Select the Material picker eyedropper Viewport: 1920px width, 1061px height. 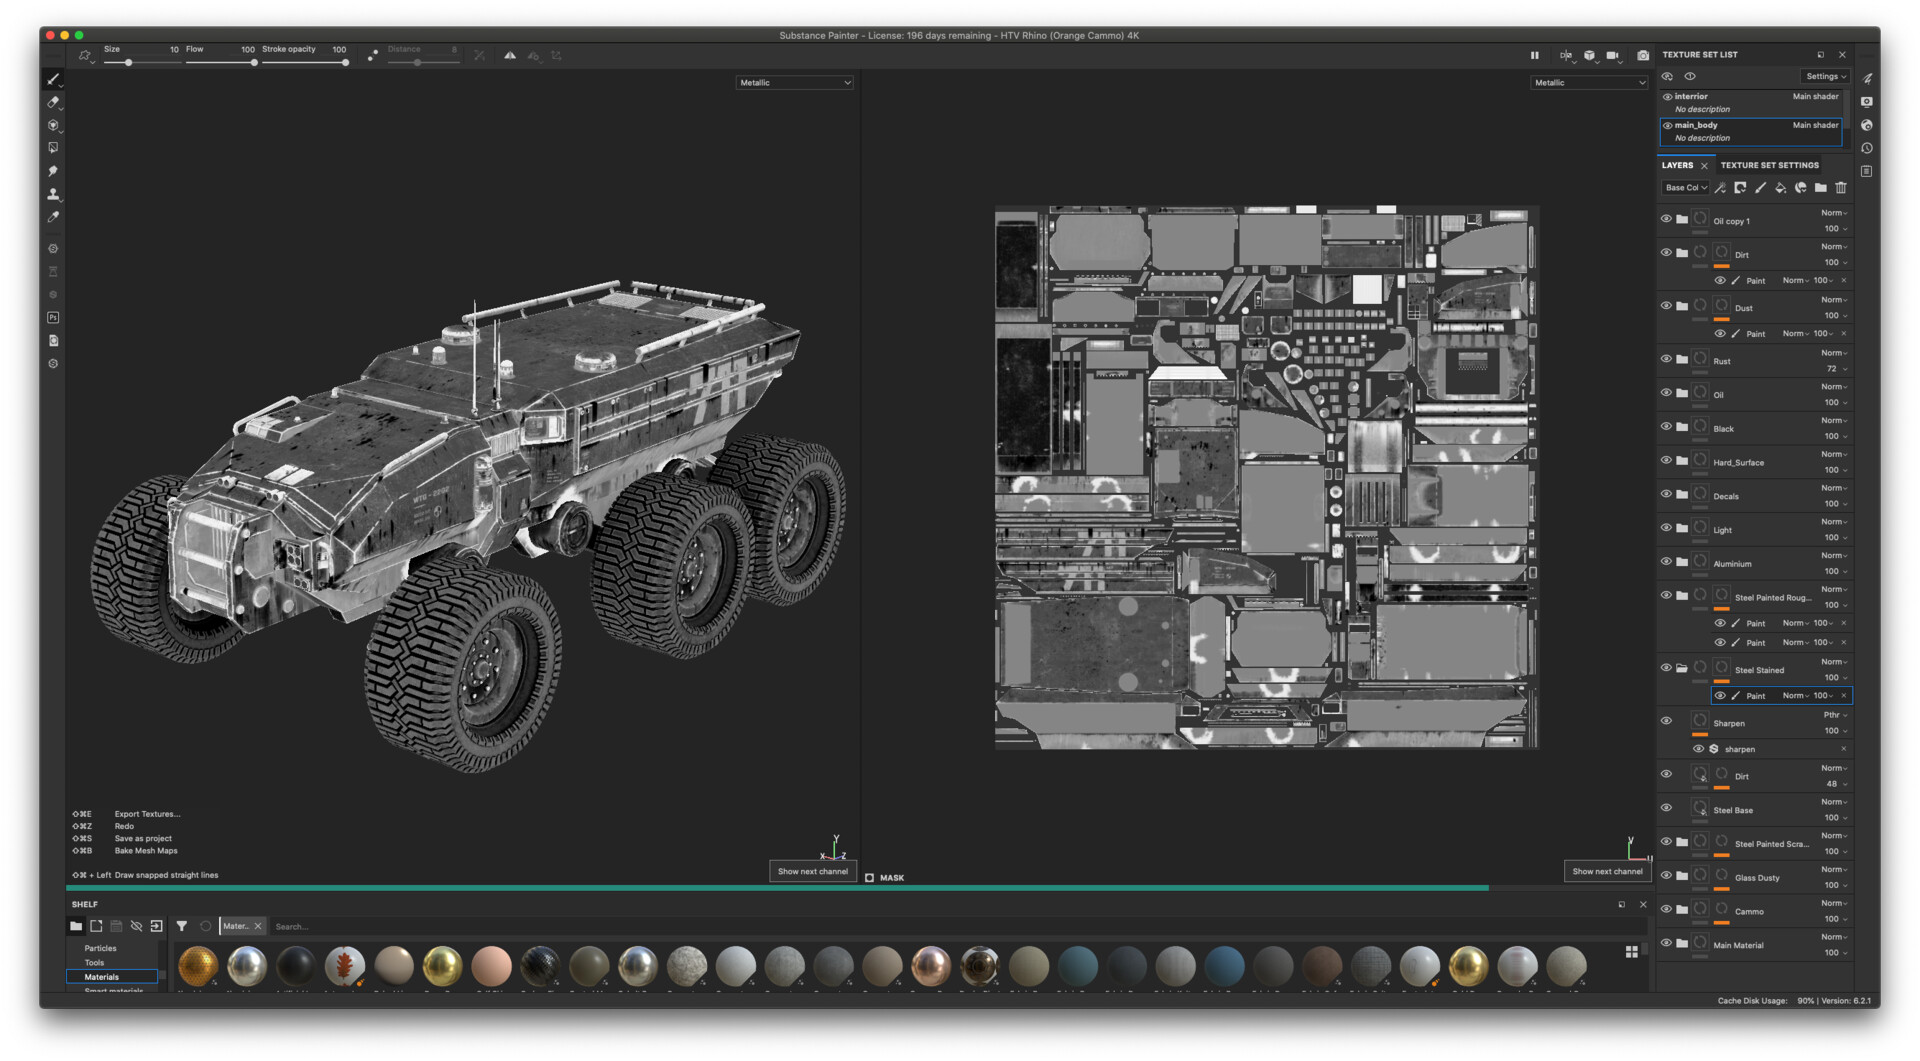pos(53,217)
